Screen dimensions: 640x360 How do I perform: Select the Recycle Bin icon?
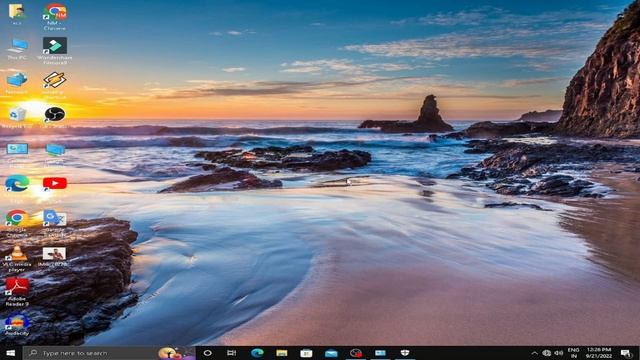[17, 118]
